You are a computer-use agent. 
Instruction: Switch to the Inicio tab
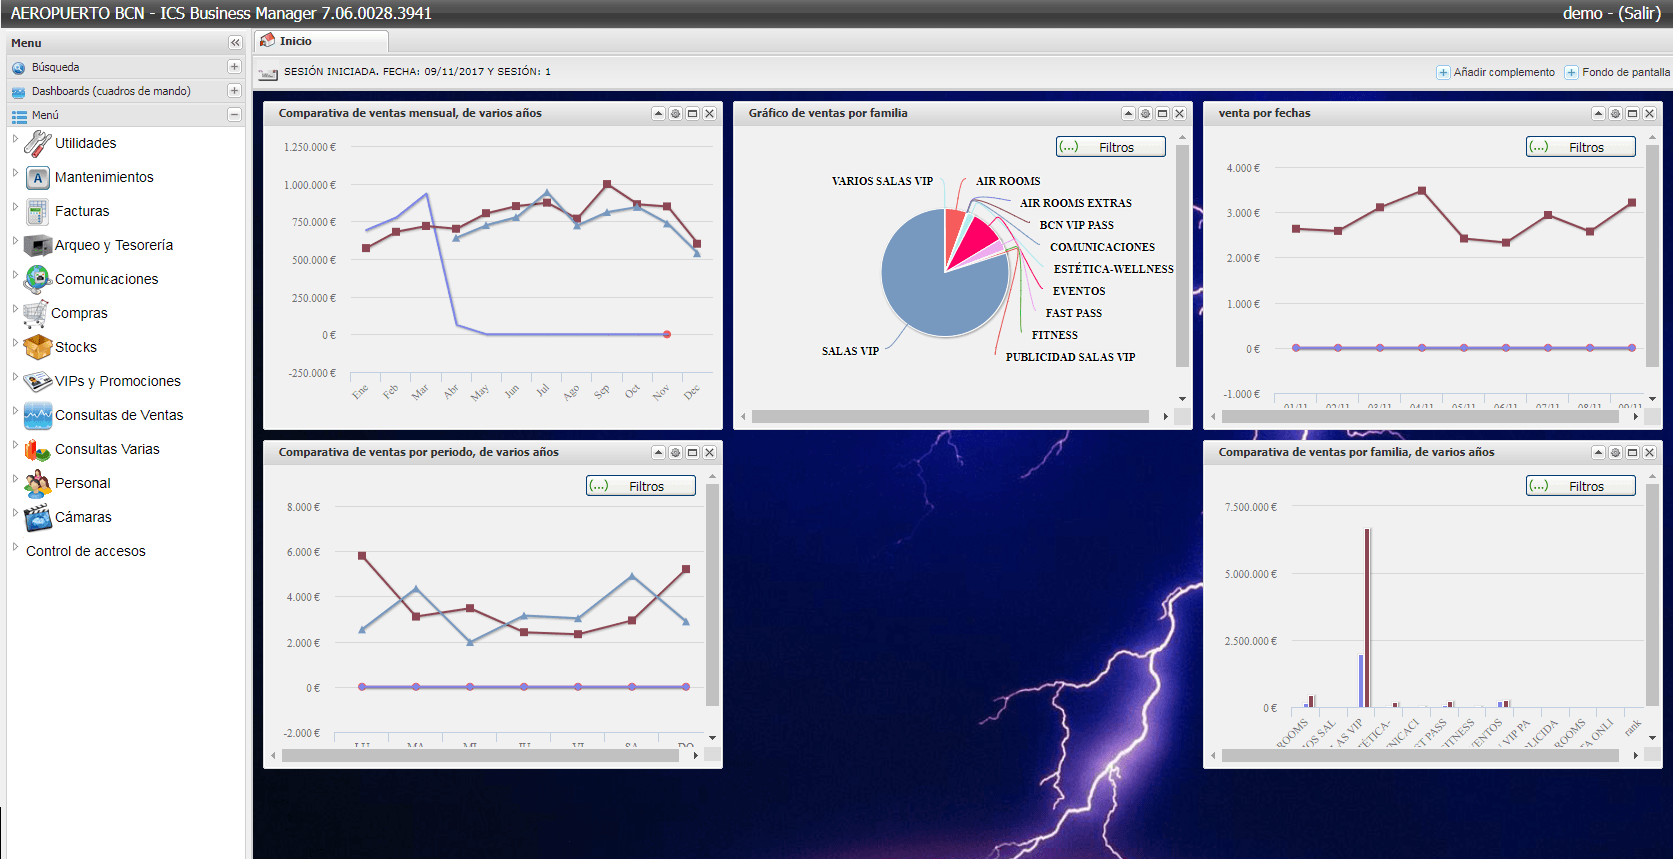coord(296,41)
